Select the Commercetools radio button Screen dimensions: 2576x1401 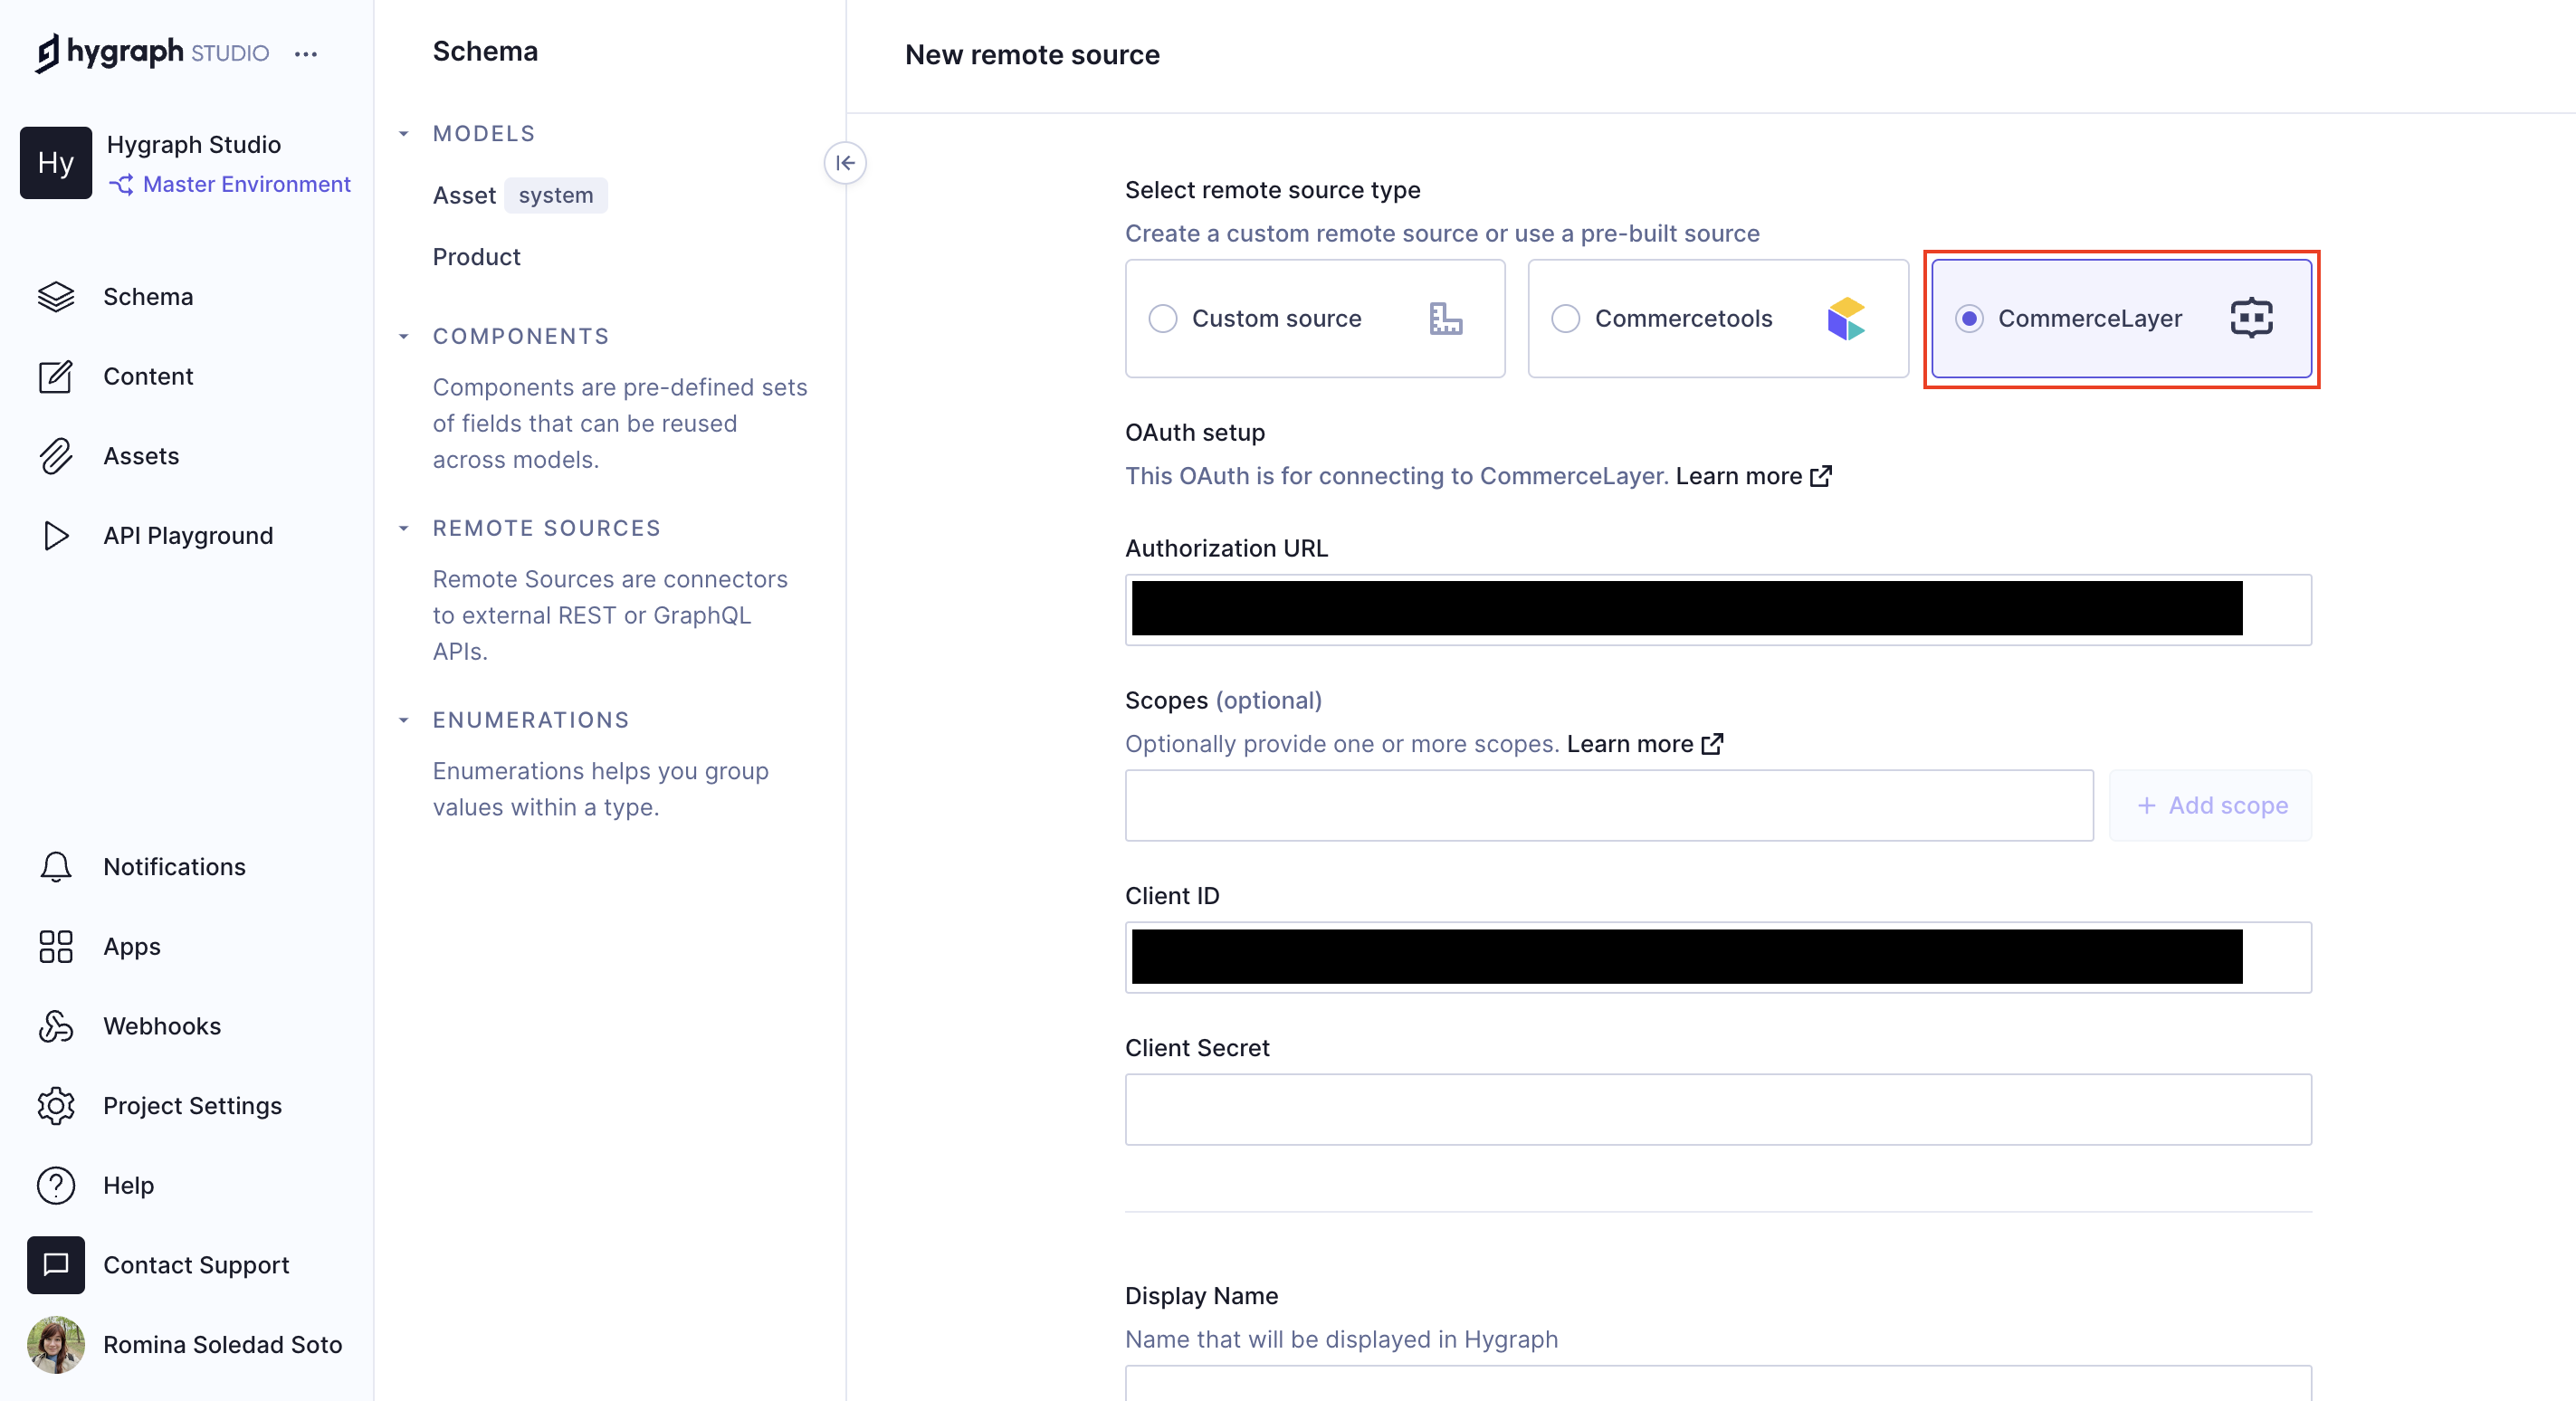[1565, 319]
